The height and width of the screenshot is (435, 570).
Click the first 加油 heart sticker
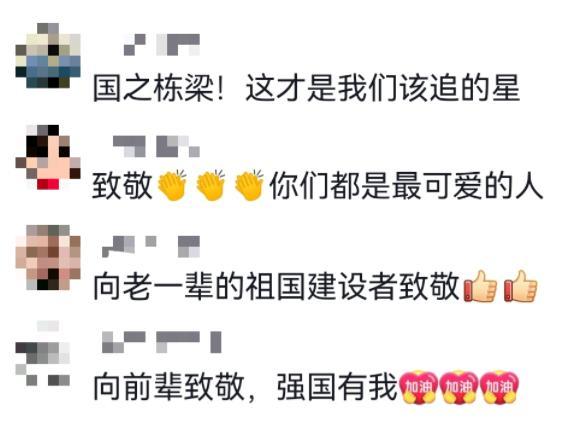[x=418, y=387]
